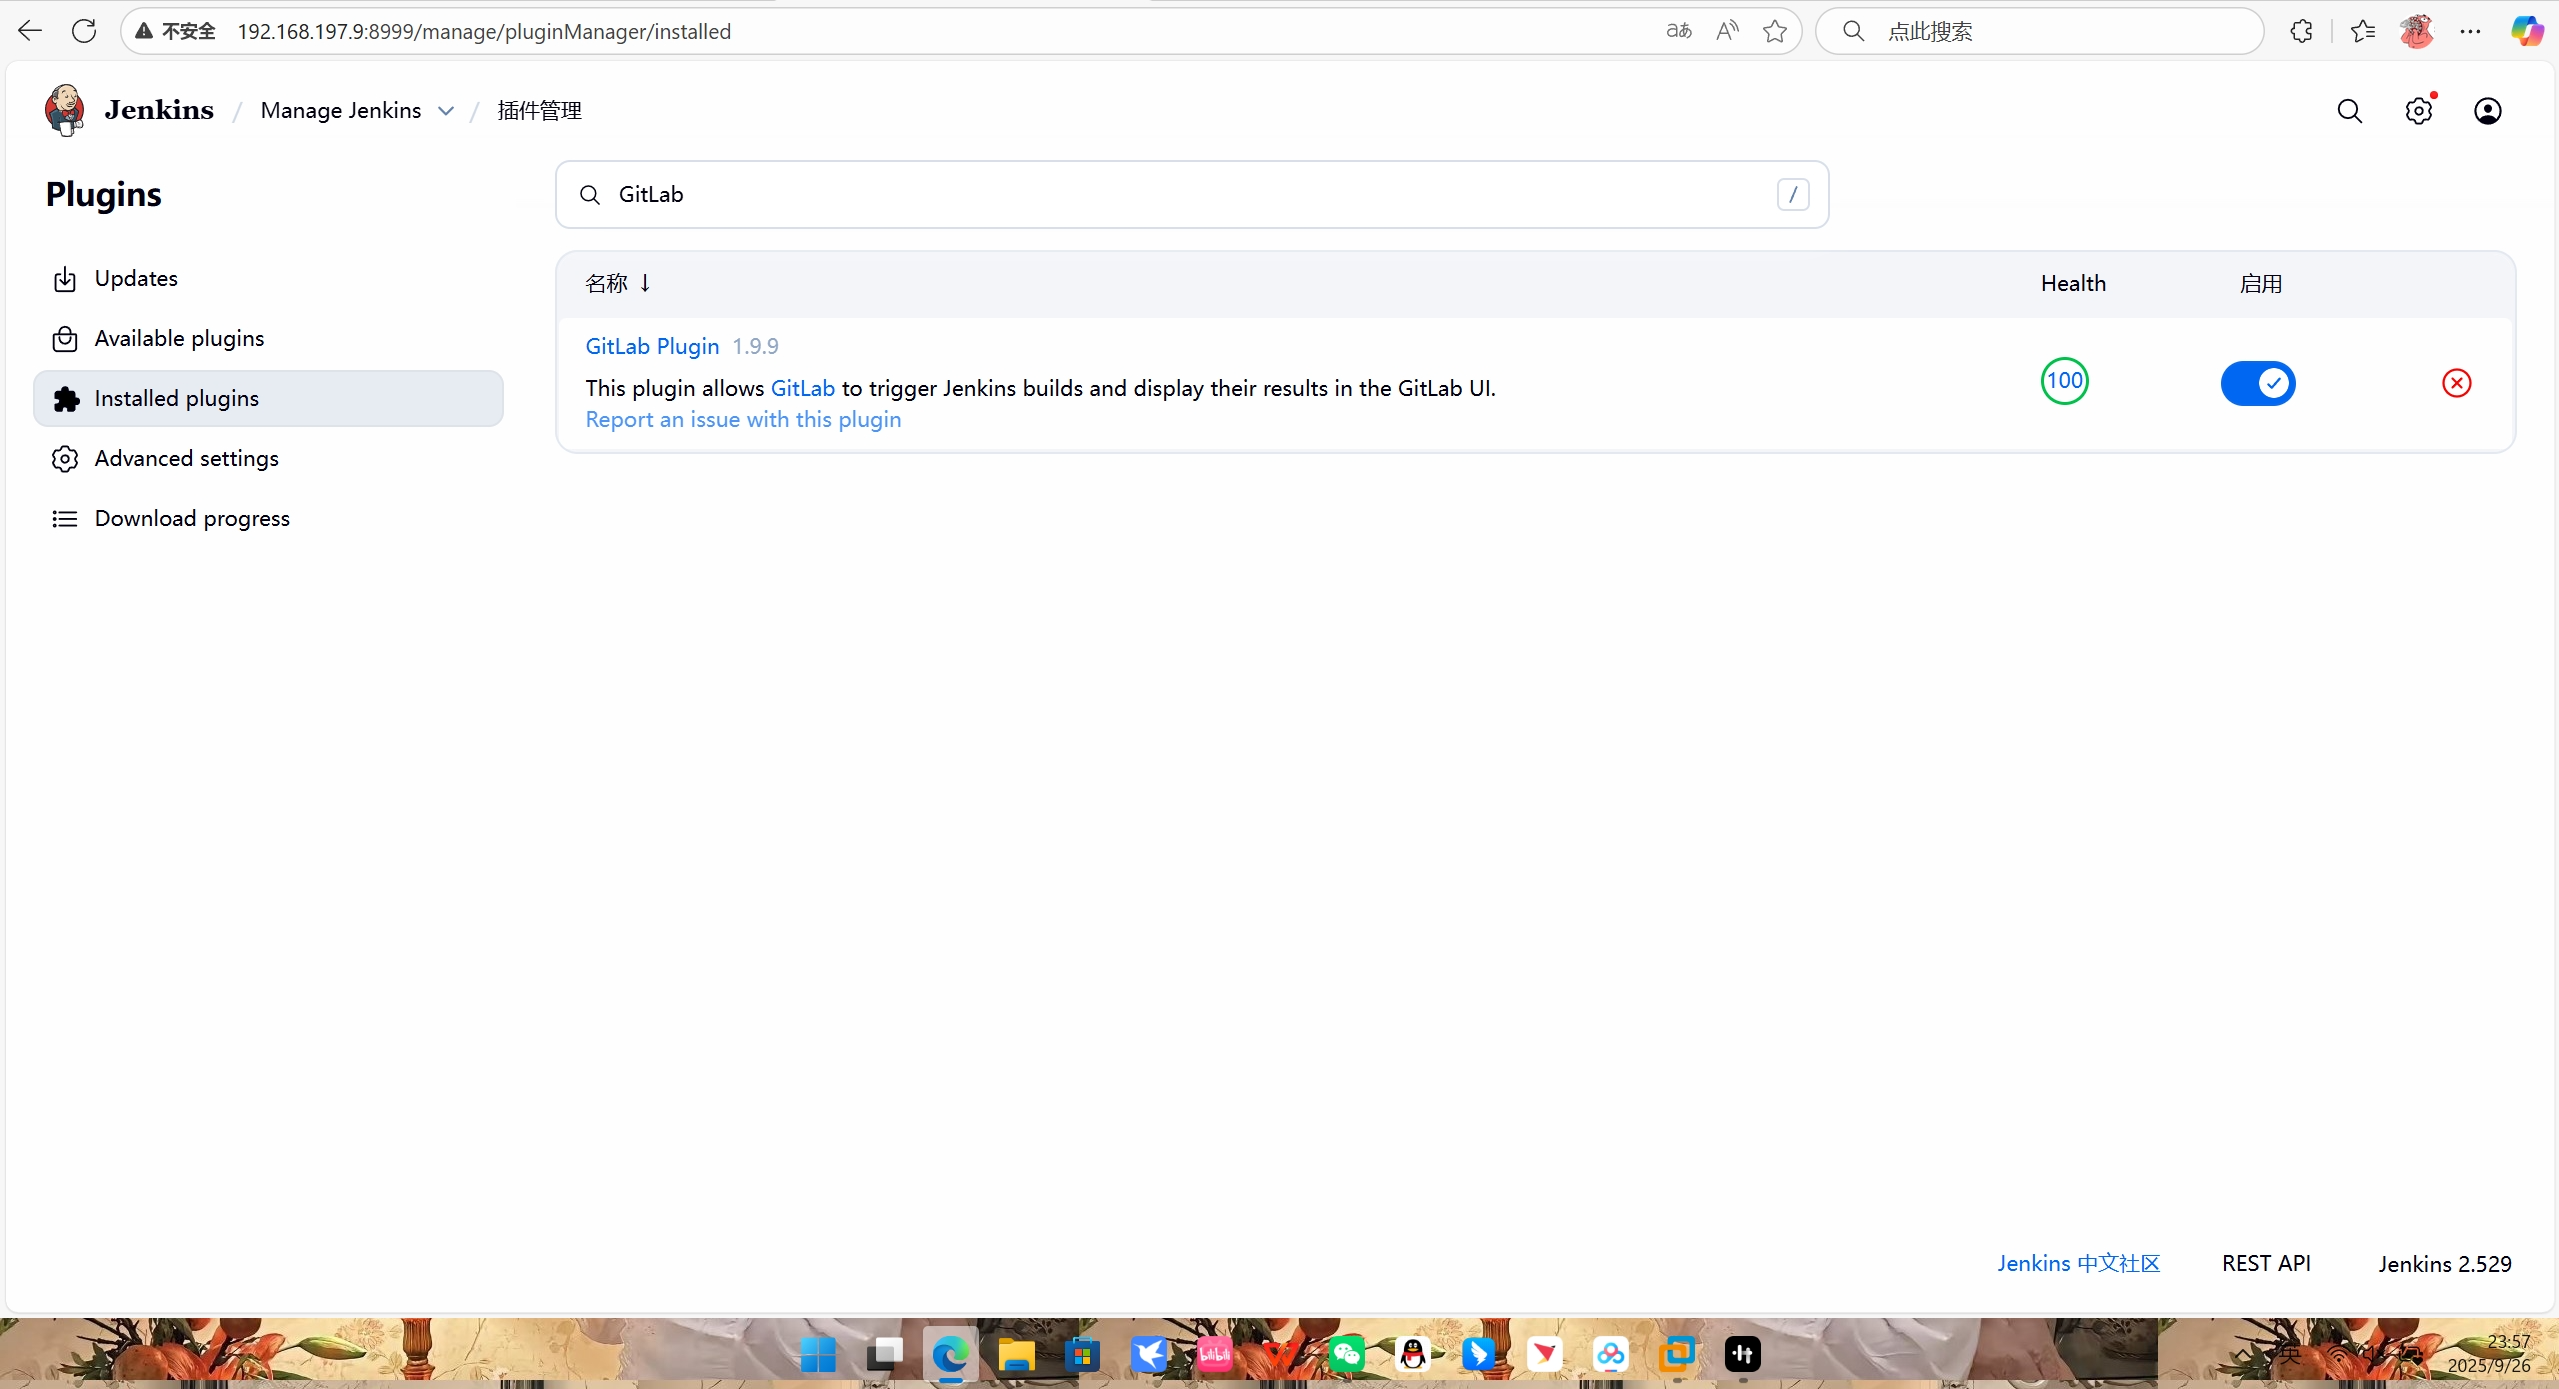
Task: Click the browser profile avatar
Action: pos(2417,31)
